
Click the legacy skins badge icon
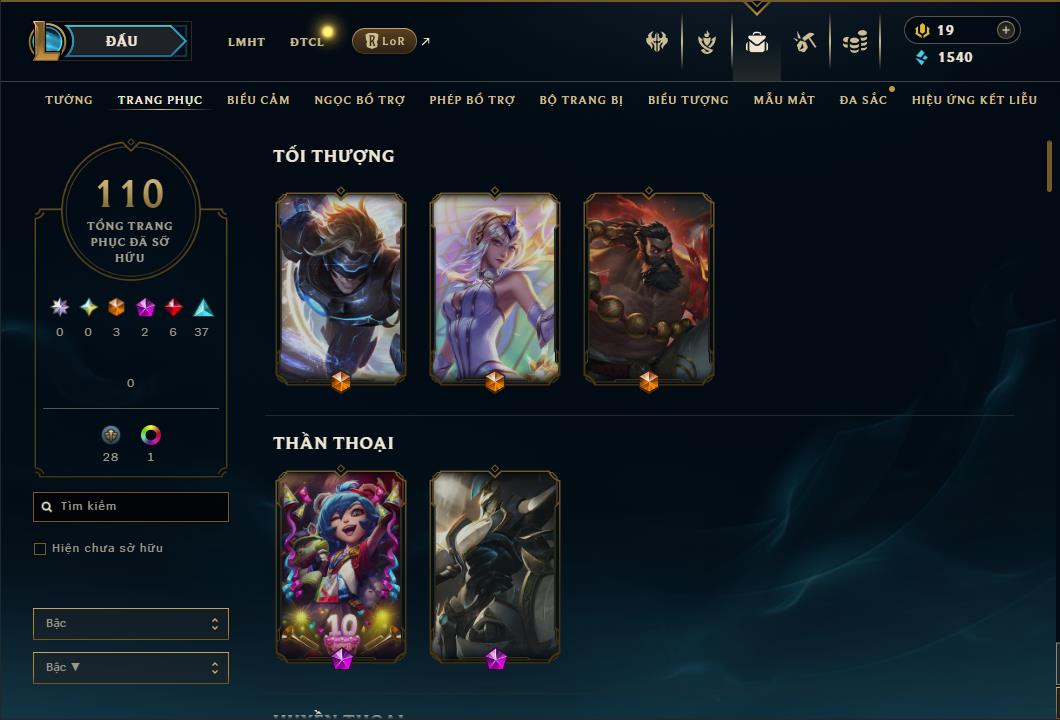(x=111, y=435)
